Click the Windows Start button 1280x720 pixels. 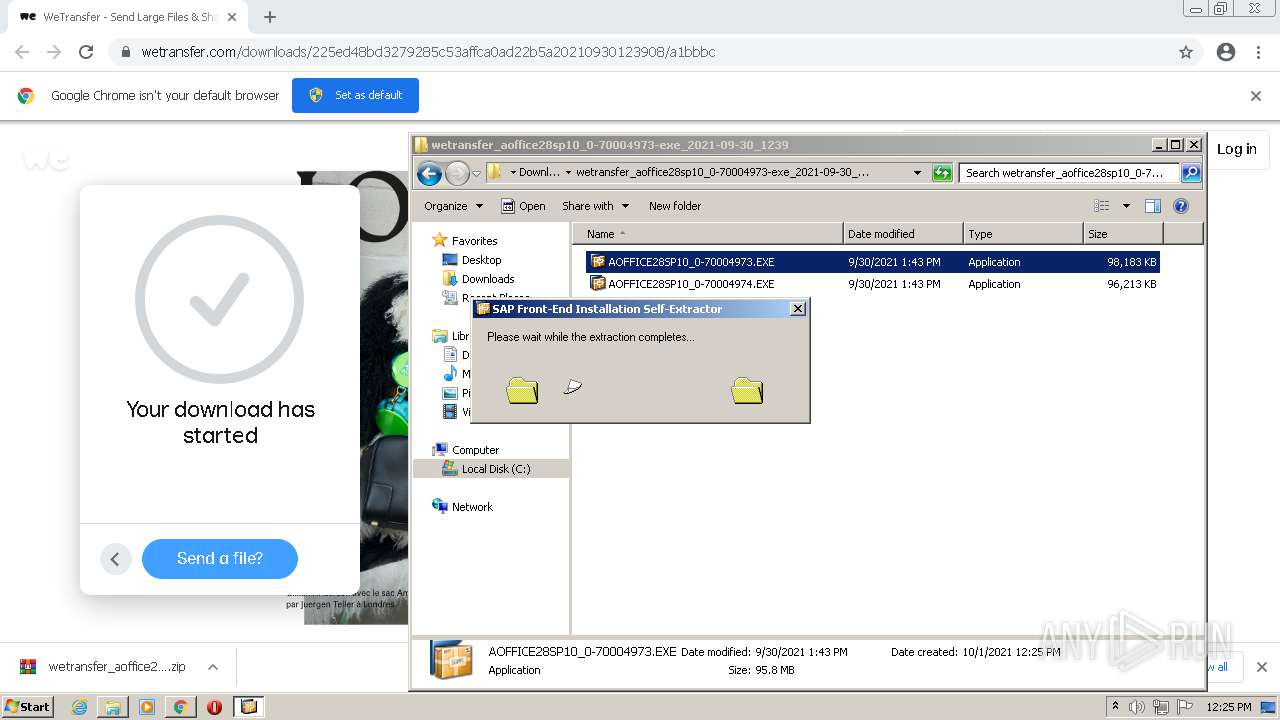(27, 706)
